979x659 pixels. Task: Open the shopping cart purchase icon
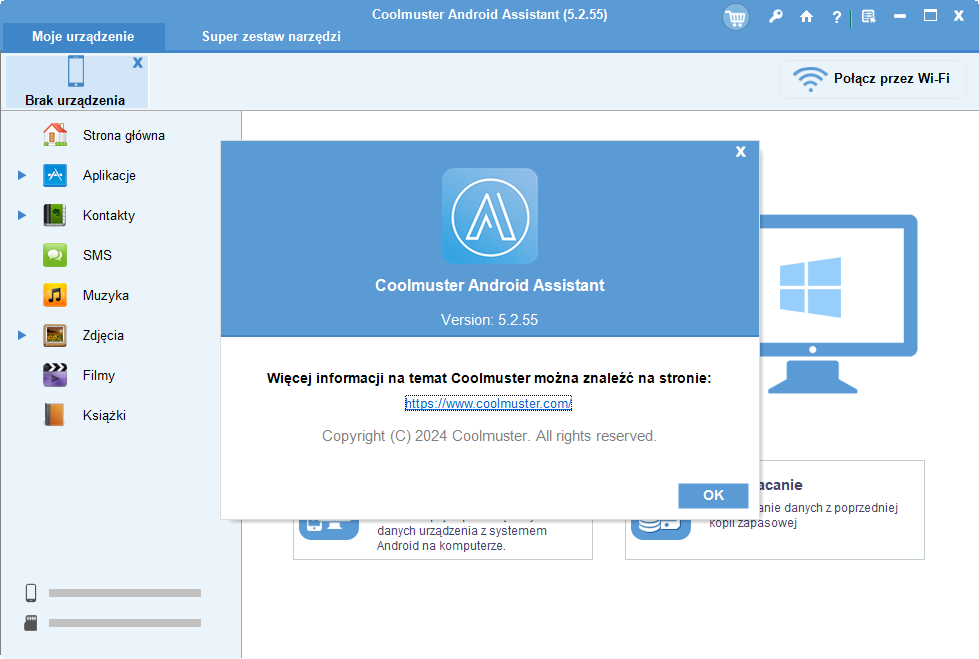(735, 17)
